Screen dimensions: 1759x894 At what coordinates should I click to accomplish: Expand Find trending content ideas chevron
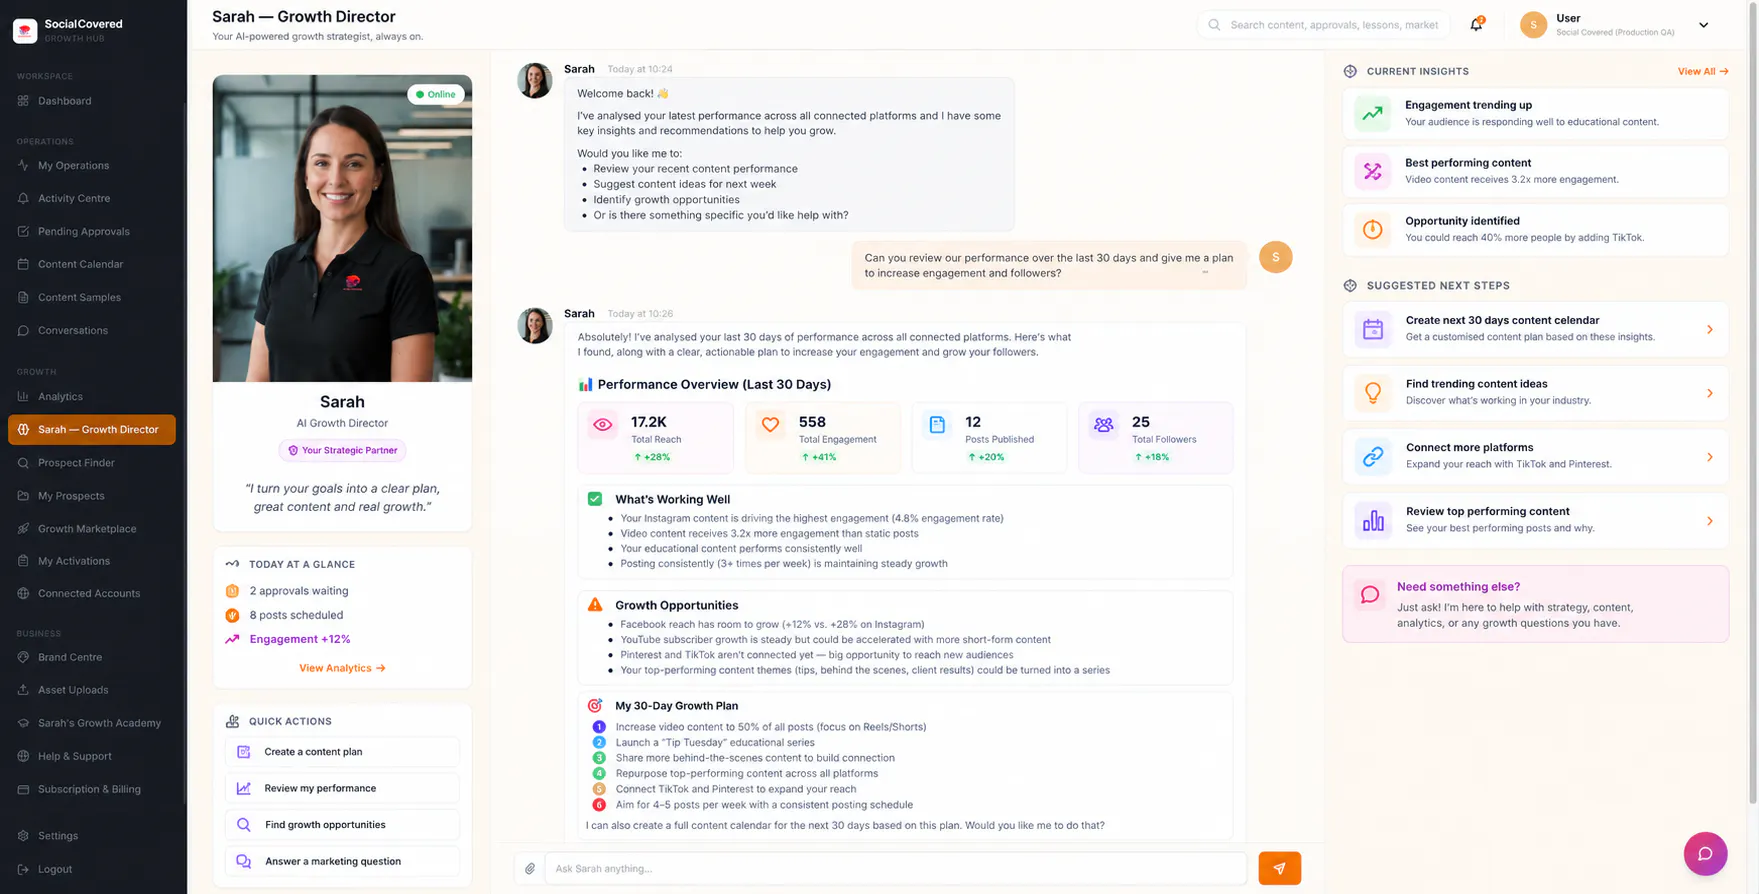click(1709, 393)
